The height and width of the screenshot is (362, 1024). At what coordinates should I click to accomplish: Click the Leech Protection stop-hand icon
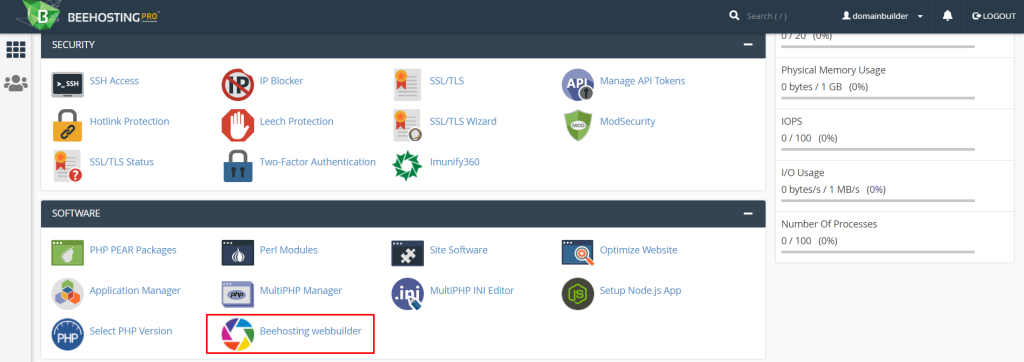click(x=238, y=125)
